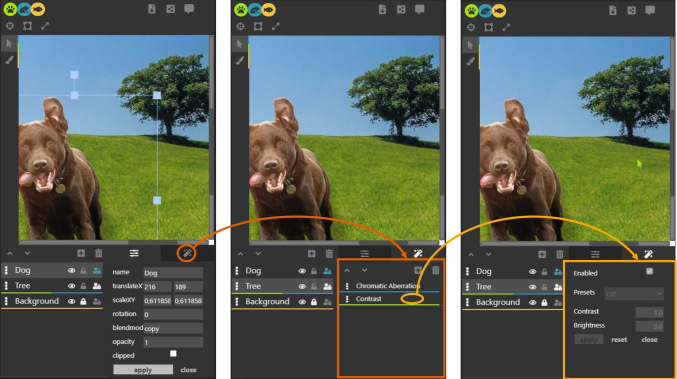Open layer effects via the orange-circled wand icon

[x=187, y=253]
